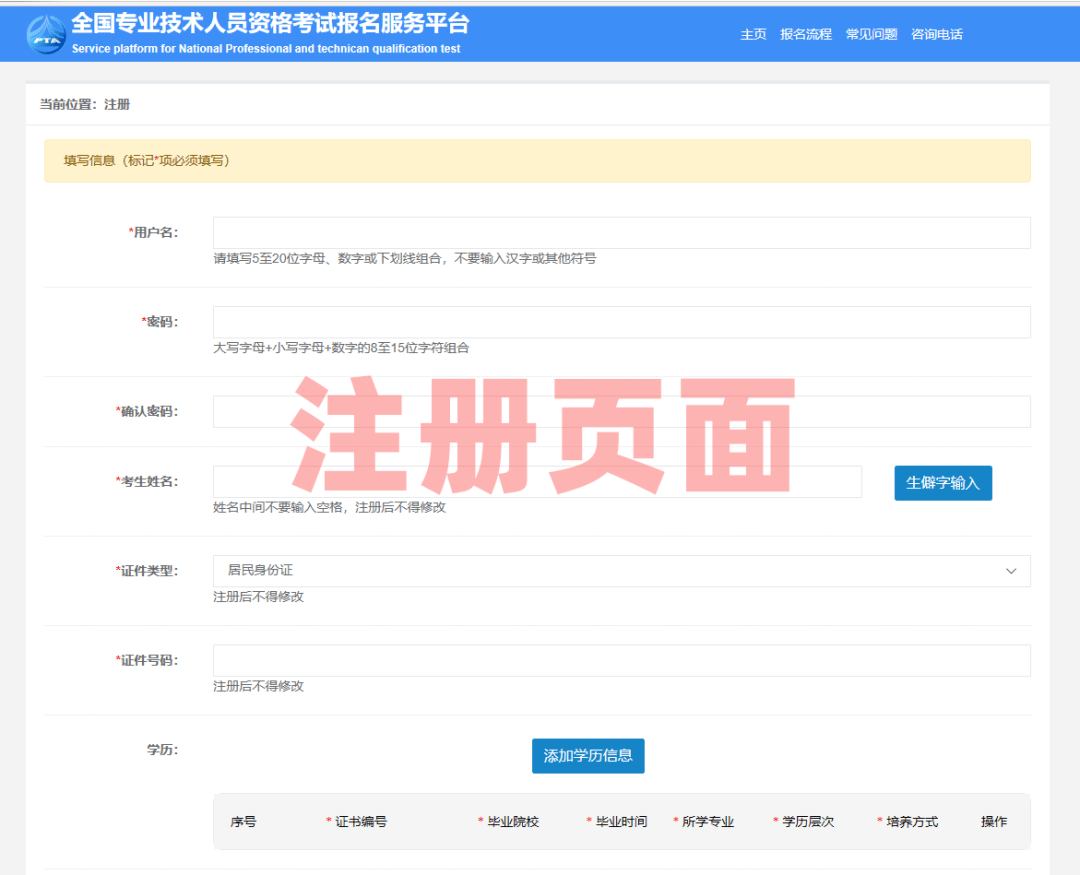1080x875 pixels.
Task: Click the platform title 全国专业技术人员资格考试报名服务平台
Action: 270,24
